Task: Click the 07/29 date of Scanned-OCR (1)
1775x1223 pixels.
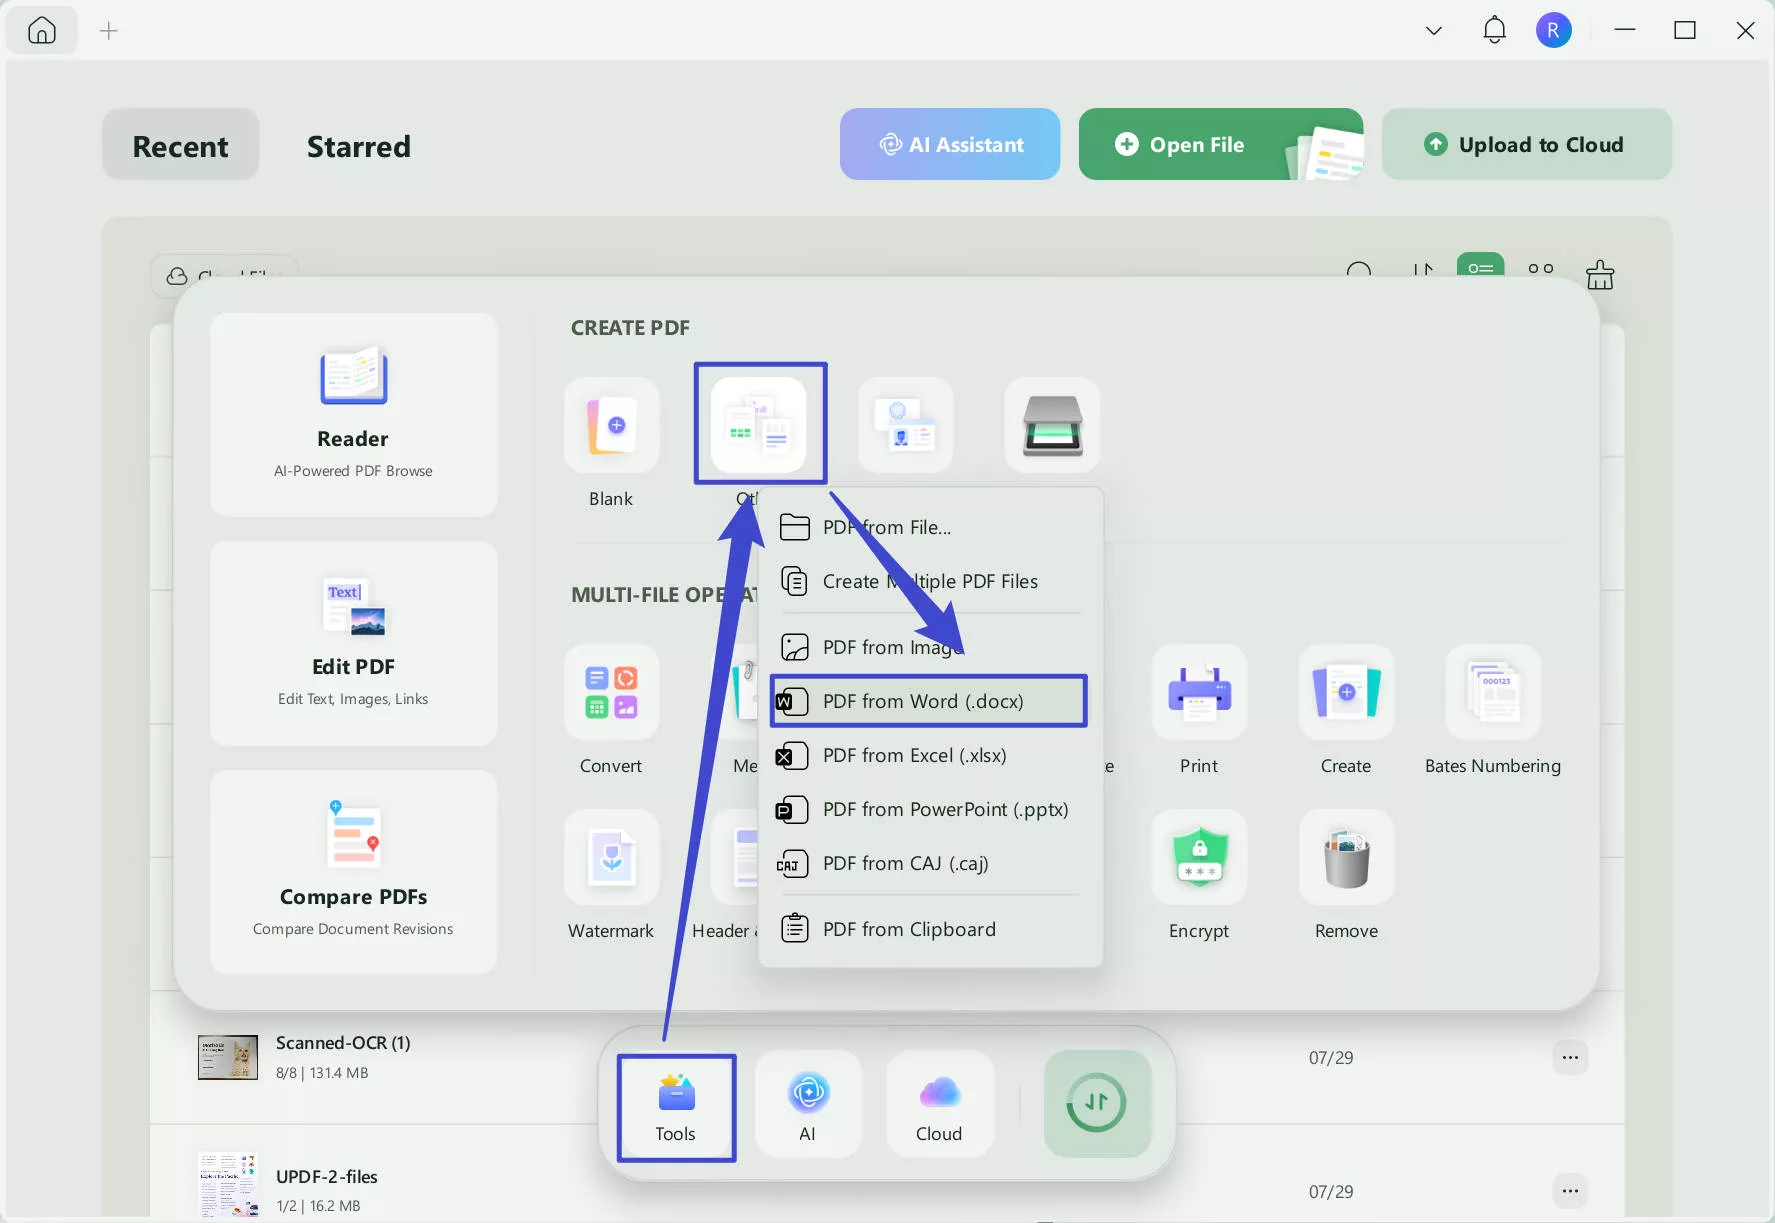Action: point(1331,1058)
